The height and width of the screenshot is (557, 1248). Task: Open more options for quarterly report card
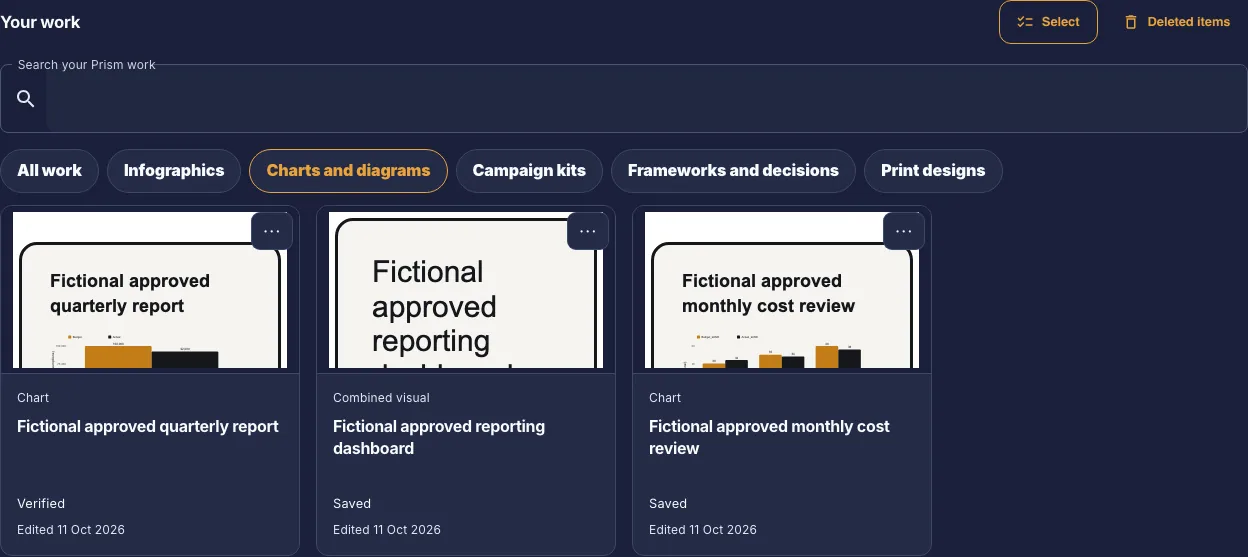[x=272, y=231]
